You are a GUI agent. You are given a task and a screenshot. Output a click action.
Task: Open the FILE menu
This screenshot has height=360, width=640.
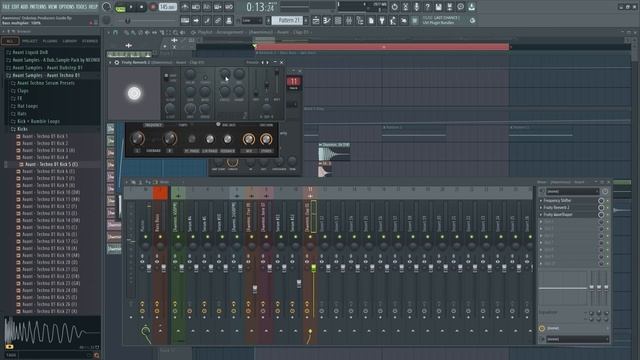(x=6, y=7)
